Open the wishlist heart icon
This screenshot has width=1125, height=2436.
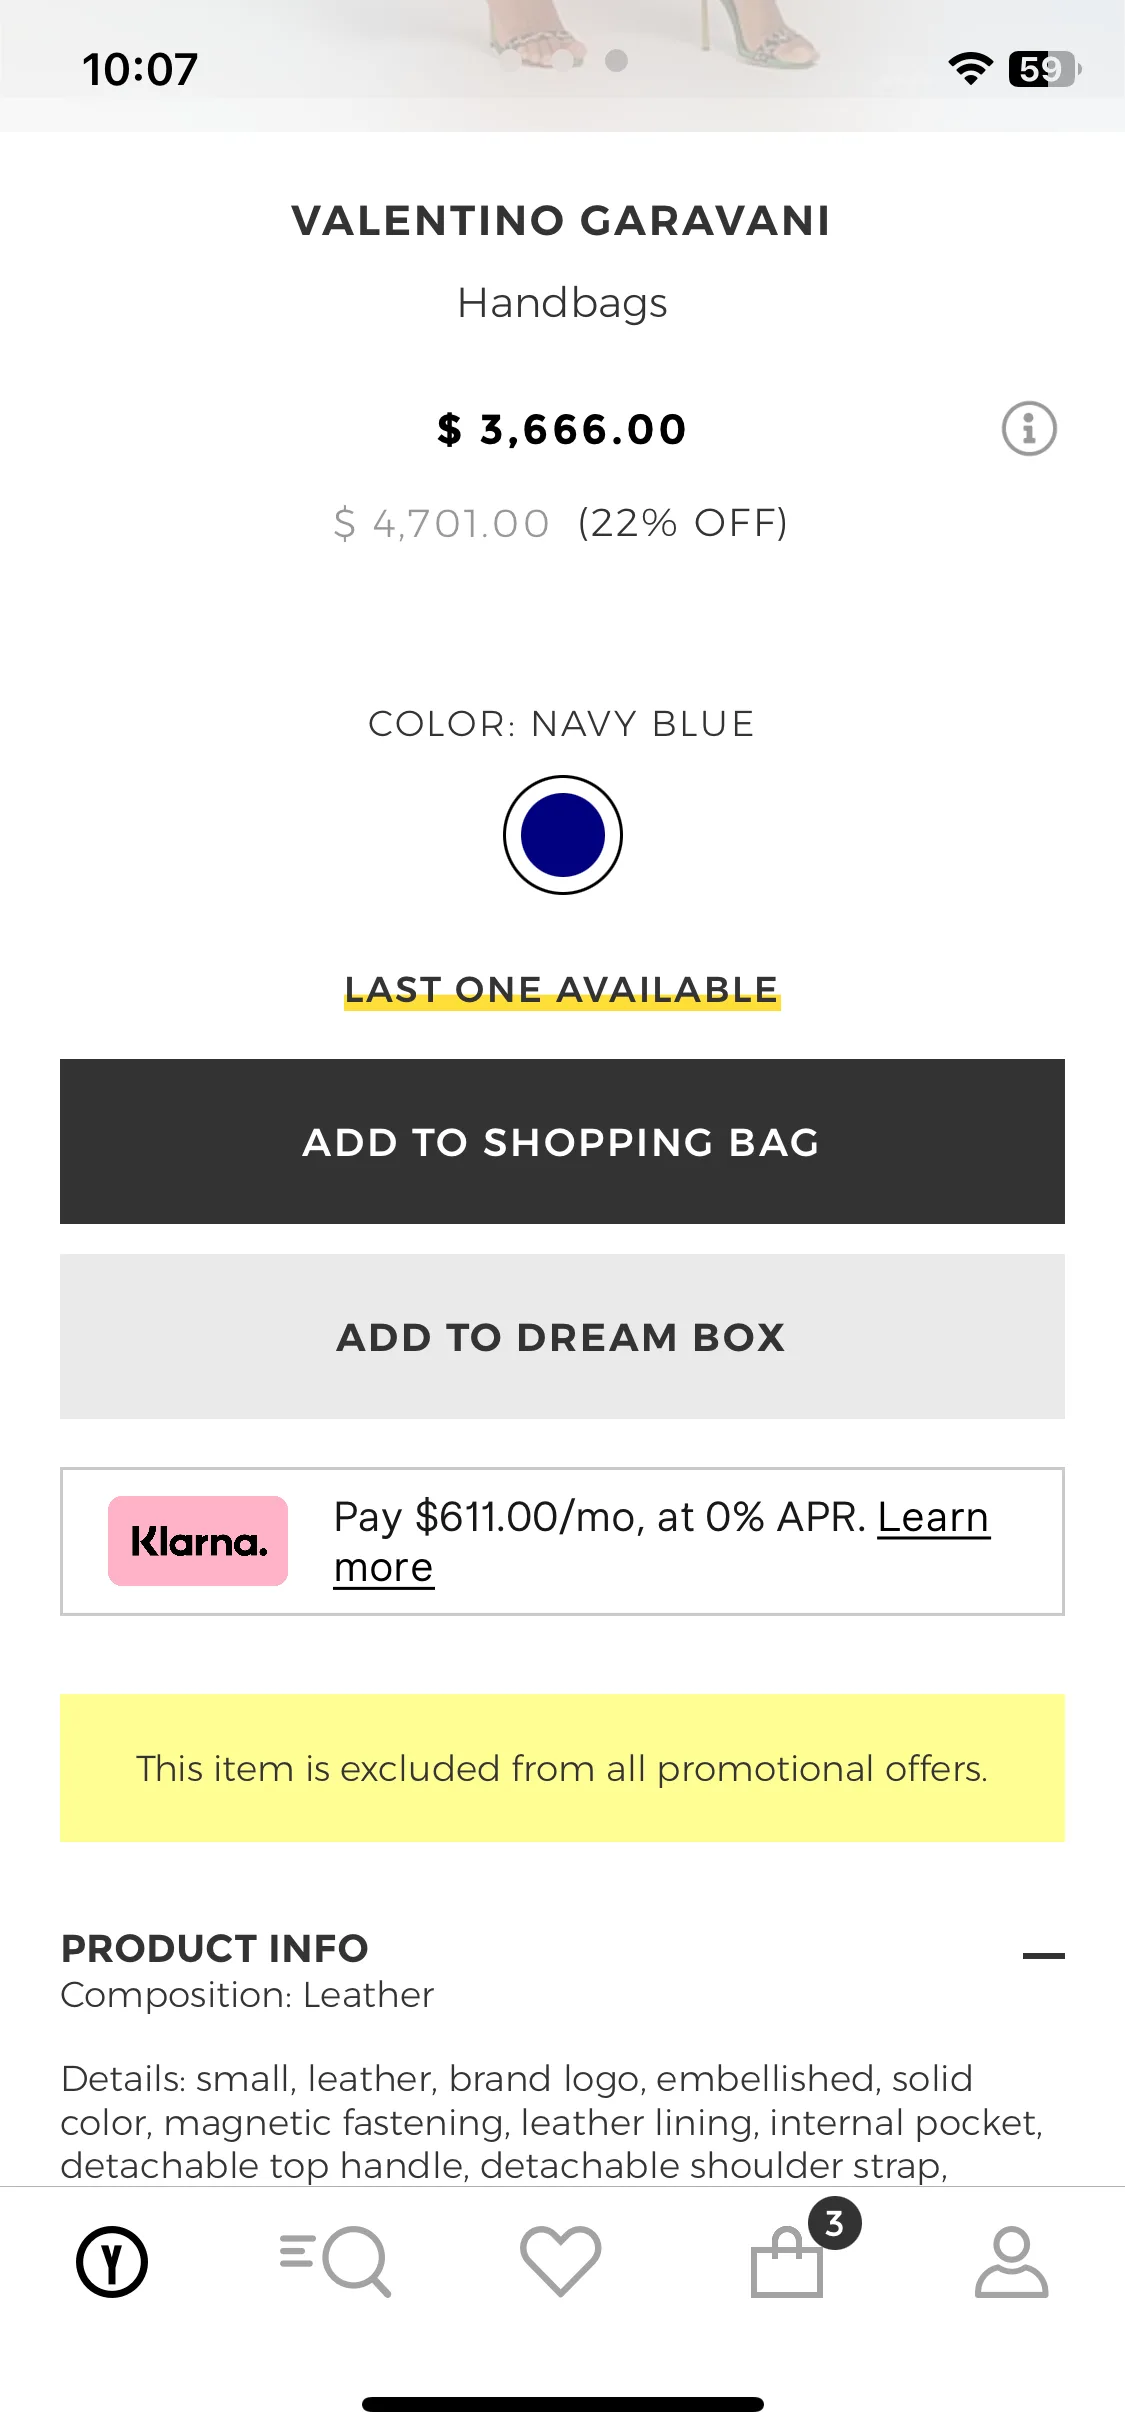click(561, 2261)
